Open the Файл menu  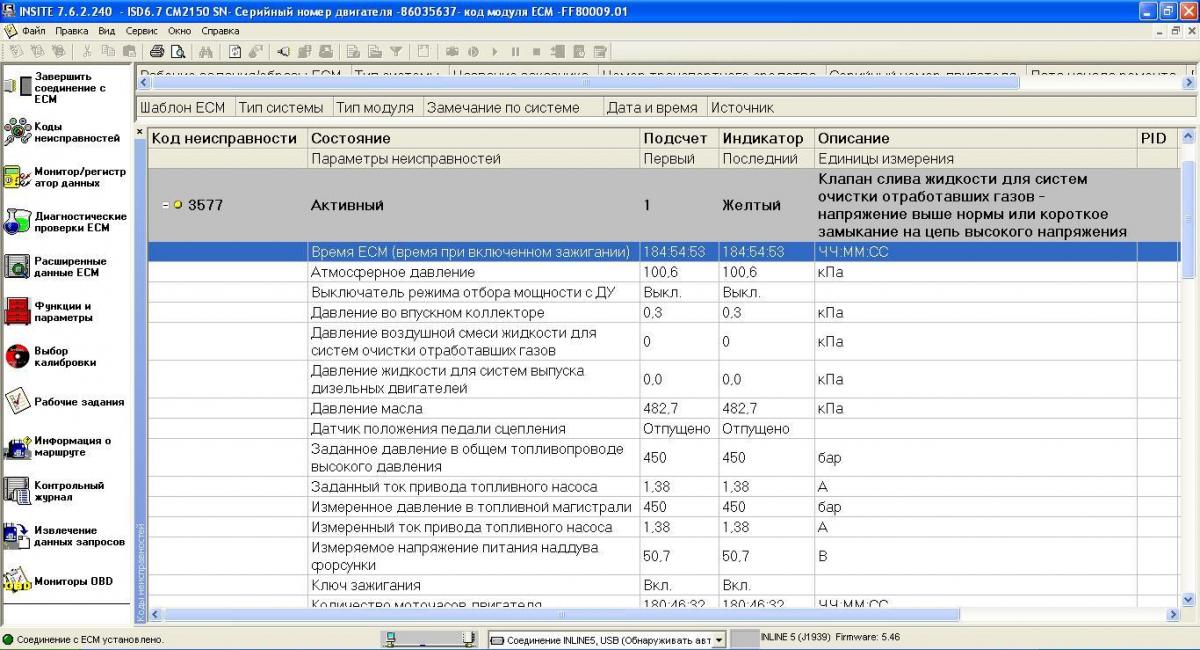pyautogui.click(x=33, y=31)
